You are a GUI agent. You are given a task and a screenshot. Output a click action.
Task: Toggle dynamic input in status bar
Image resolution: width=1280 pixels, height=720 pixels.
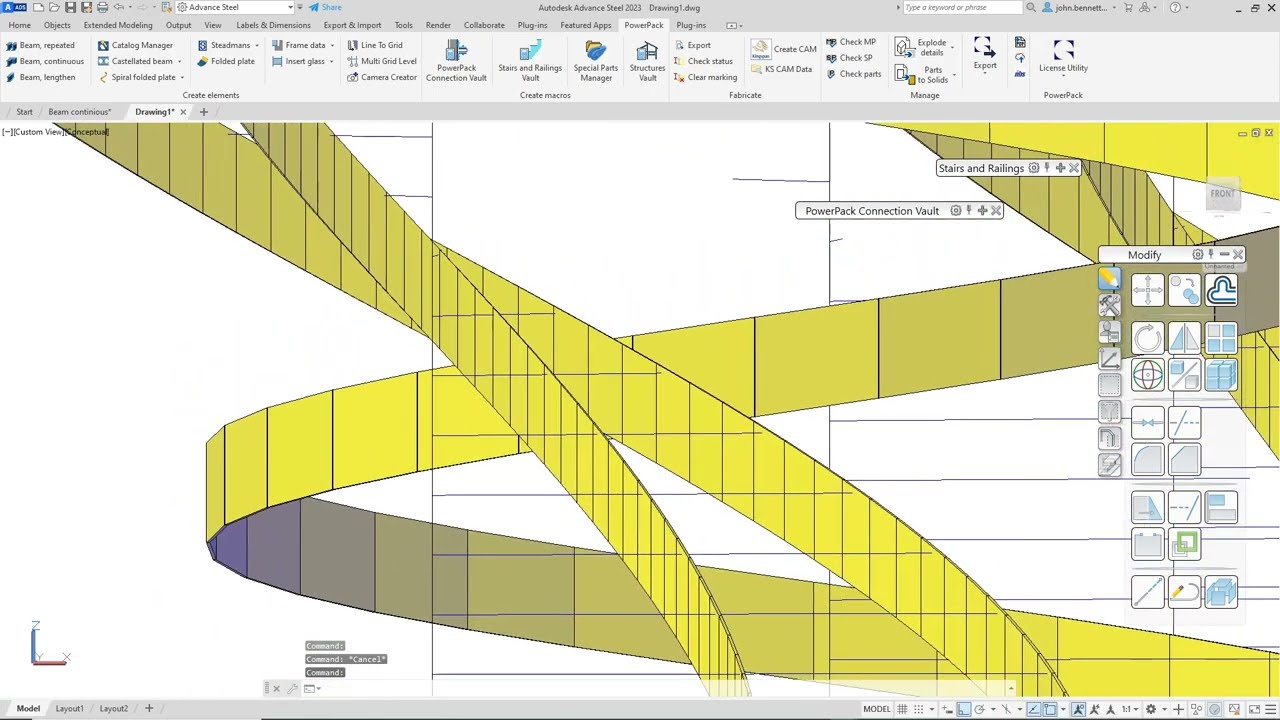pyautogui.click(x=947, y=709)
